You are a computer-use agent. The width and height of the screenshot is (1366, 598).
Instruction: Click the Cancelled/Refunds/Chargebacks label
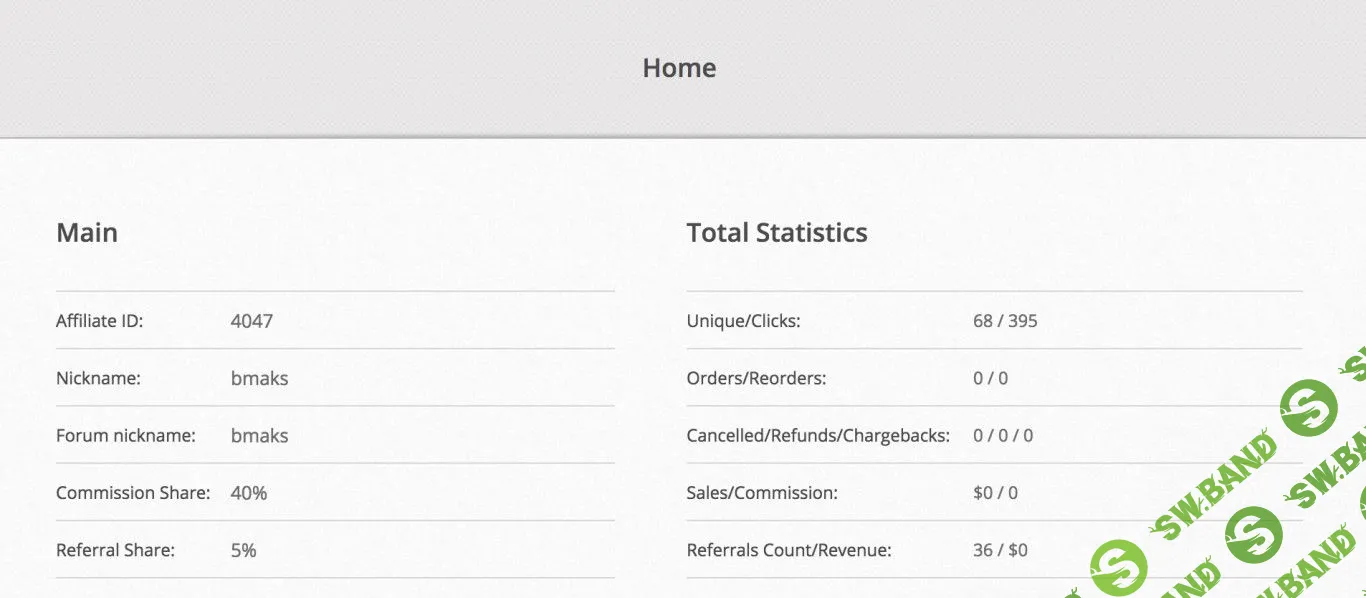pos(818,436)
